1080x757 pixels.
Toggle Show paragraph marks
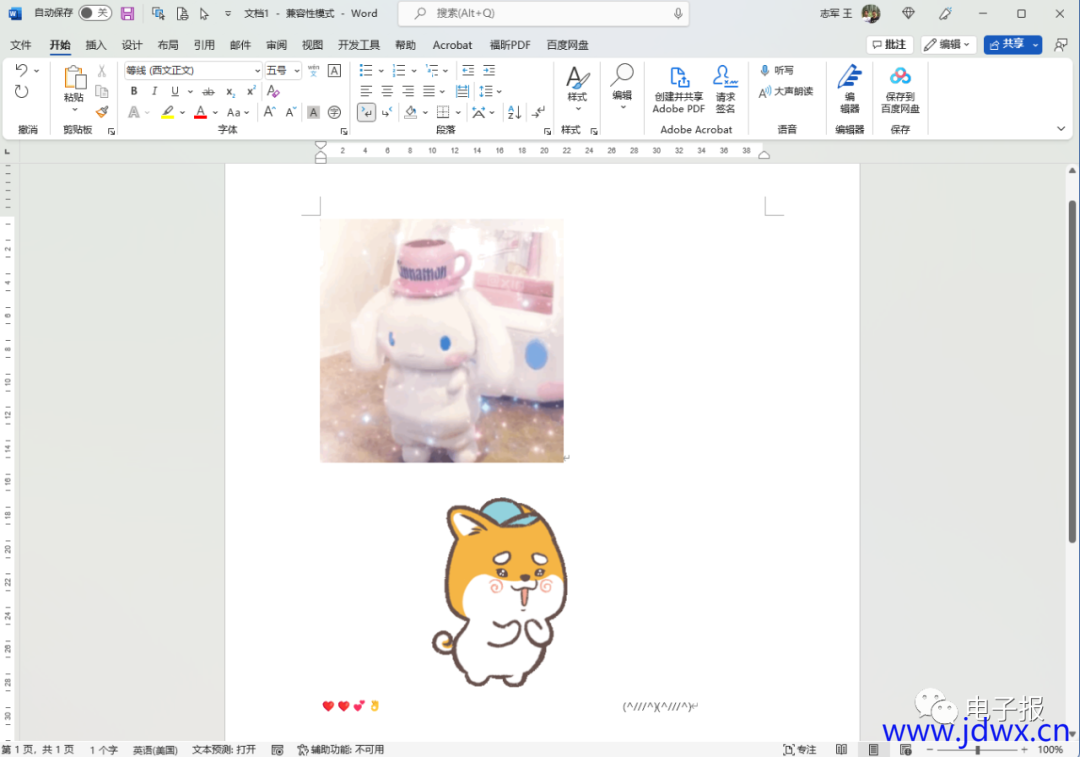(x=539, y=112)
